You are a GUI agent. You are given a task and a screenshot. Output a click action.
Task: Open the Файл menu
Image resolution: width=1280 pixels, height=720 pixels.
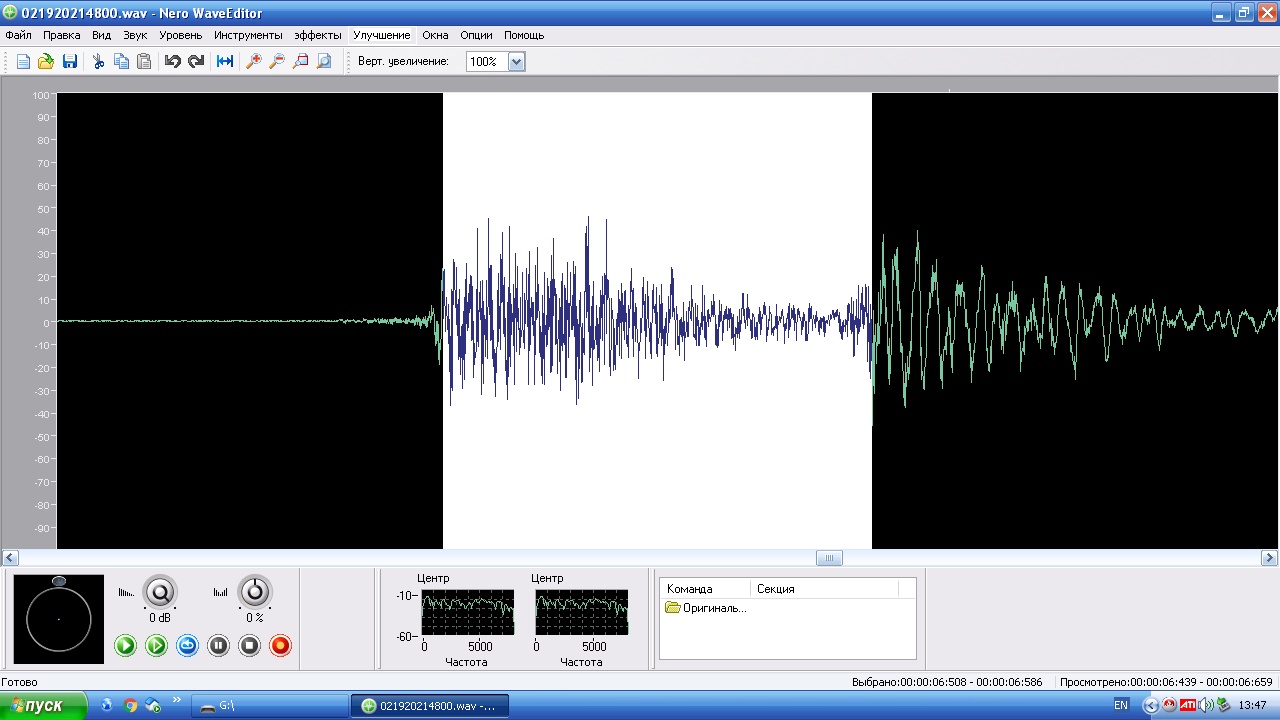point(18,35)
